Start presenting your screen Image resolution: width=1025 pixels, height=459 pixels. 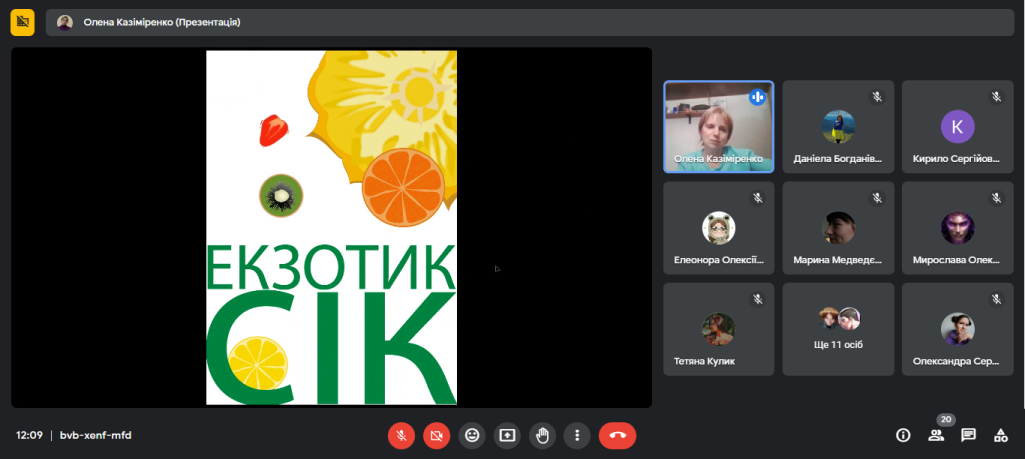pos(507,435)
